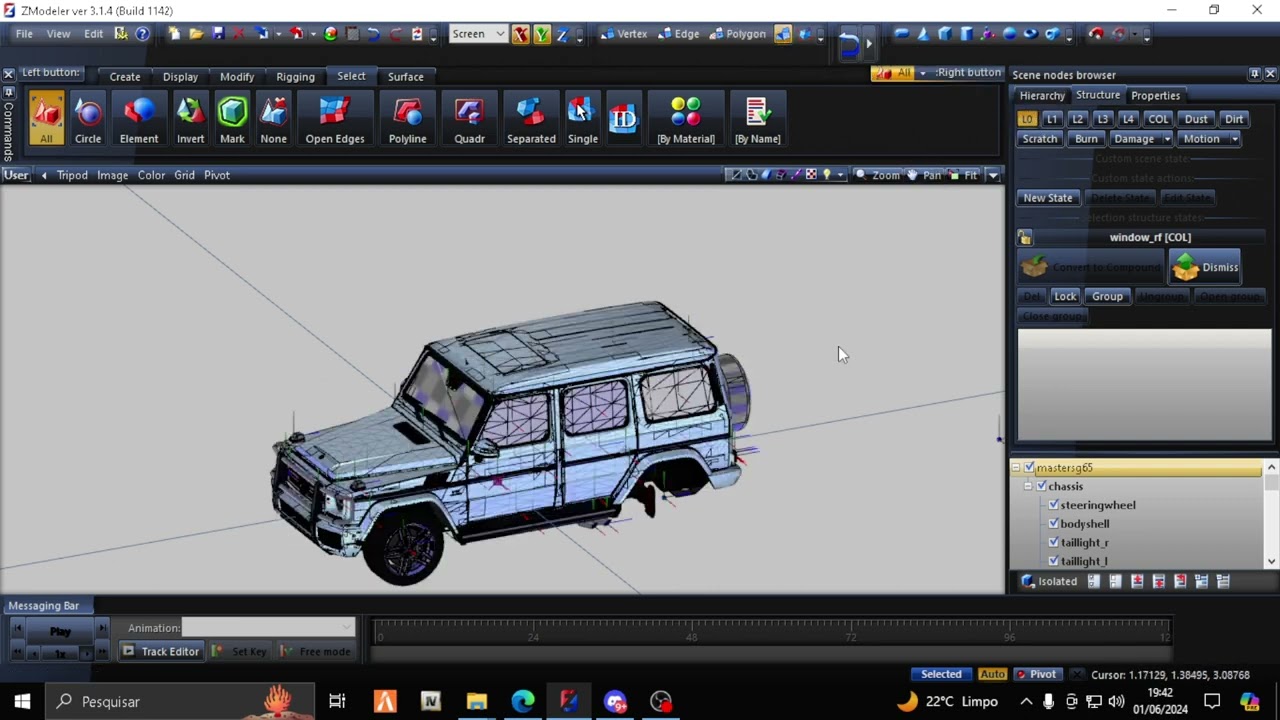The image size is (1280, 720).
Task: Open the View menu
Action: coord(58,34)
